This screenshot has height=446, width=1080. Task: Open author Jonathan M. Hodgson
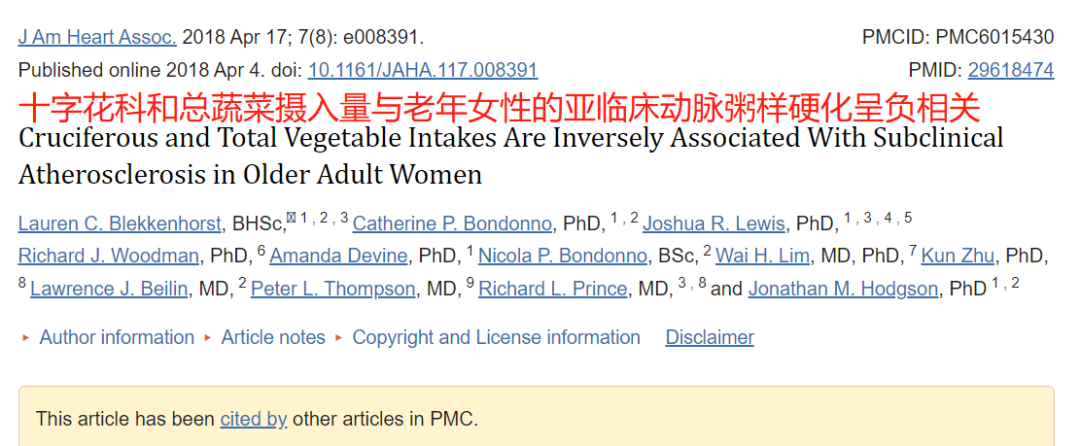843,288
